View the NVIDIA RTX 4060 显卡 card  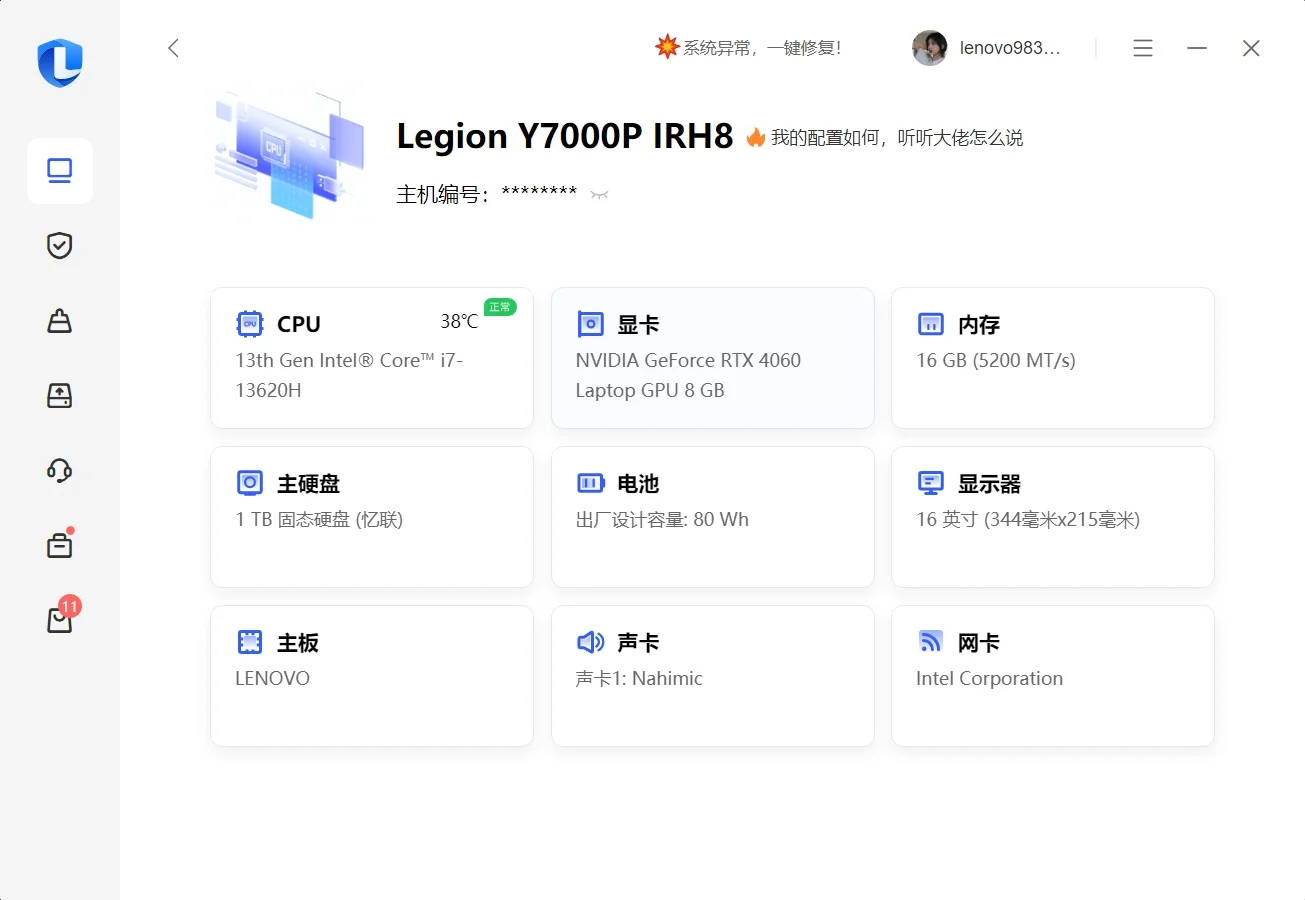pos(712,358)
